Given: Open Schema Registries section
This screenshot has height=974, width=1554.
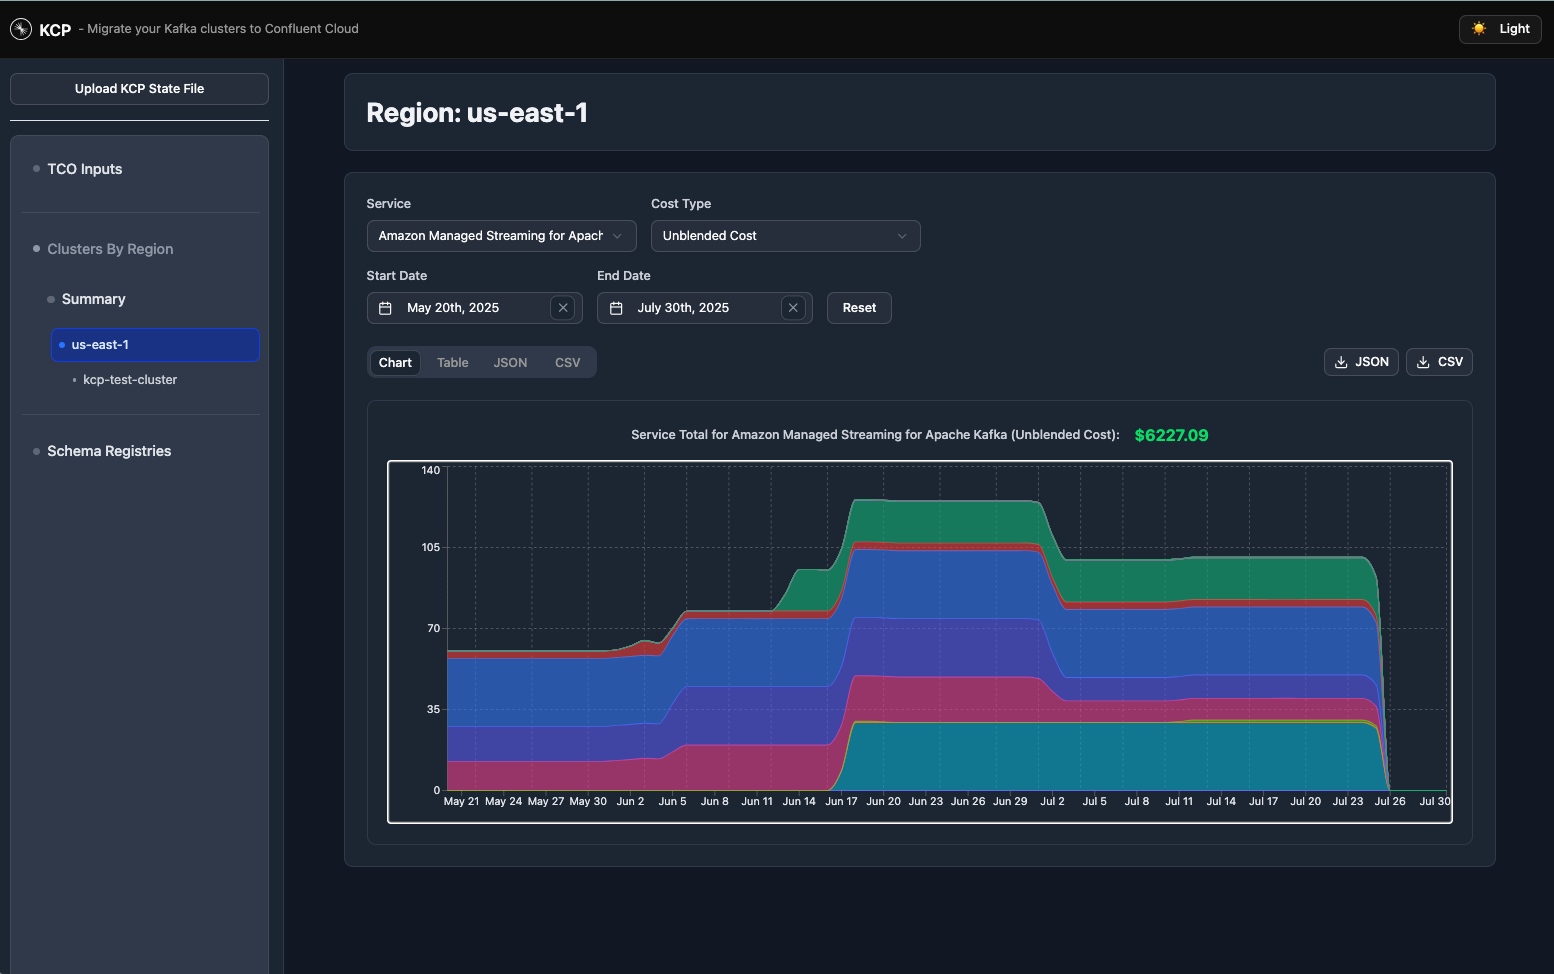Looking at the screenshot, I should [x=109, y=451].
